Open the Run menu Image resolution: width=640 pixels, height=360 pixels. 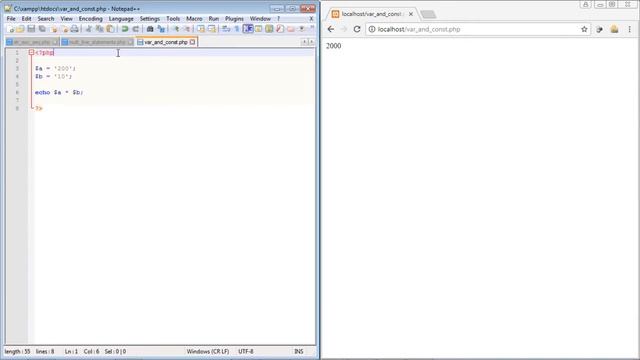[x=213, y=19]
